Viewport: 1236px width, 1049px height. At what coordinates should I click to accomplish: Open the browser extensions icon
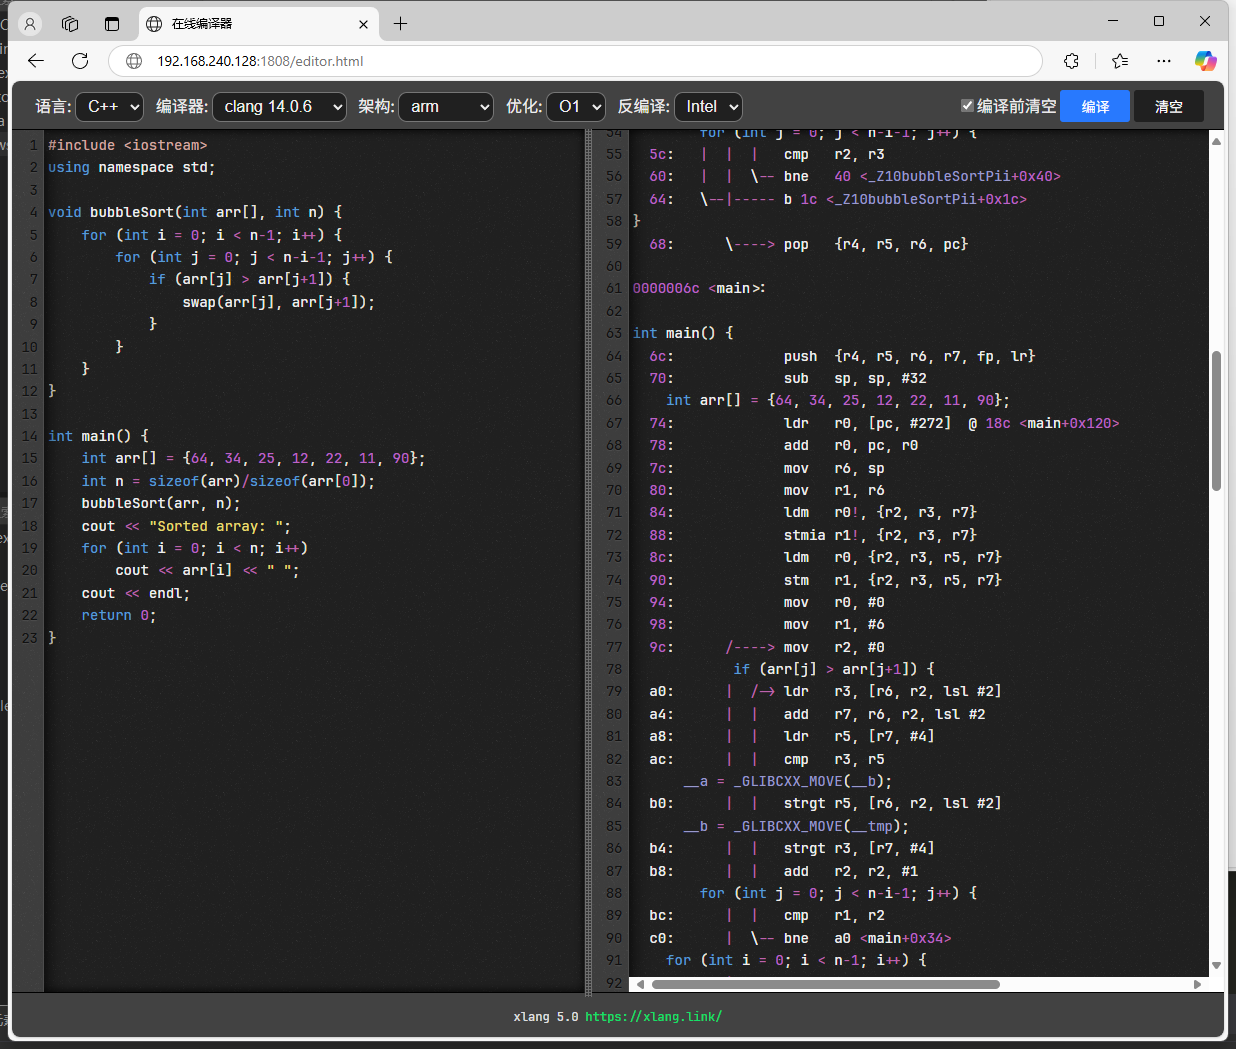(x=1071, y=61)
